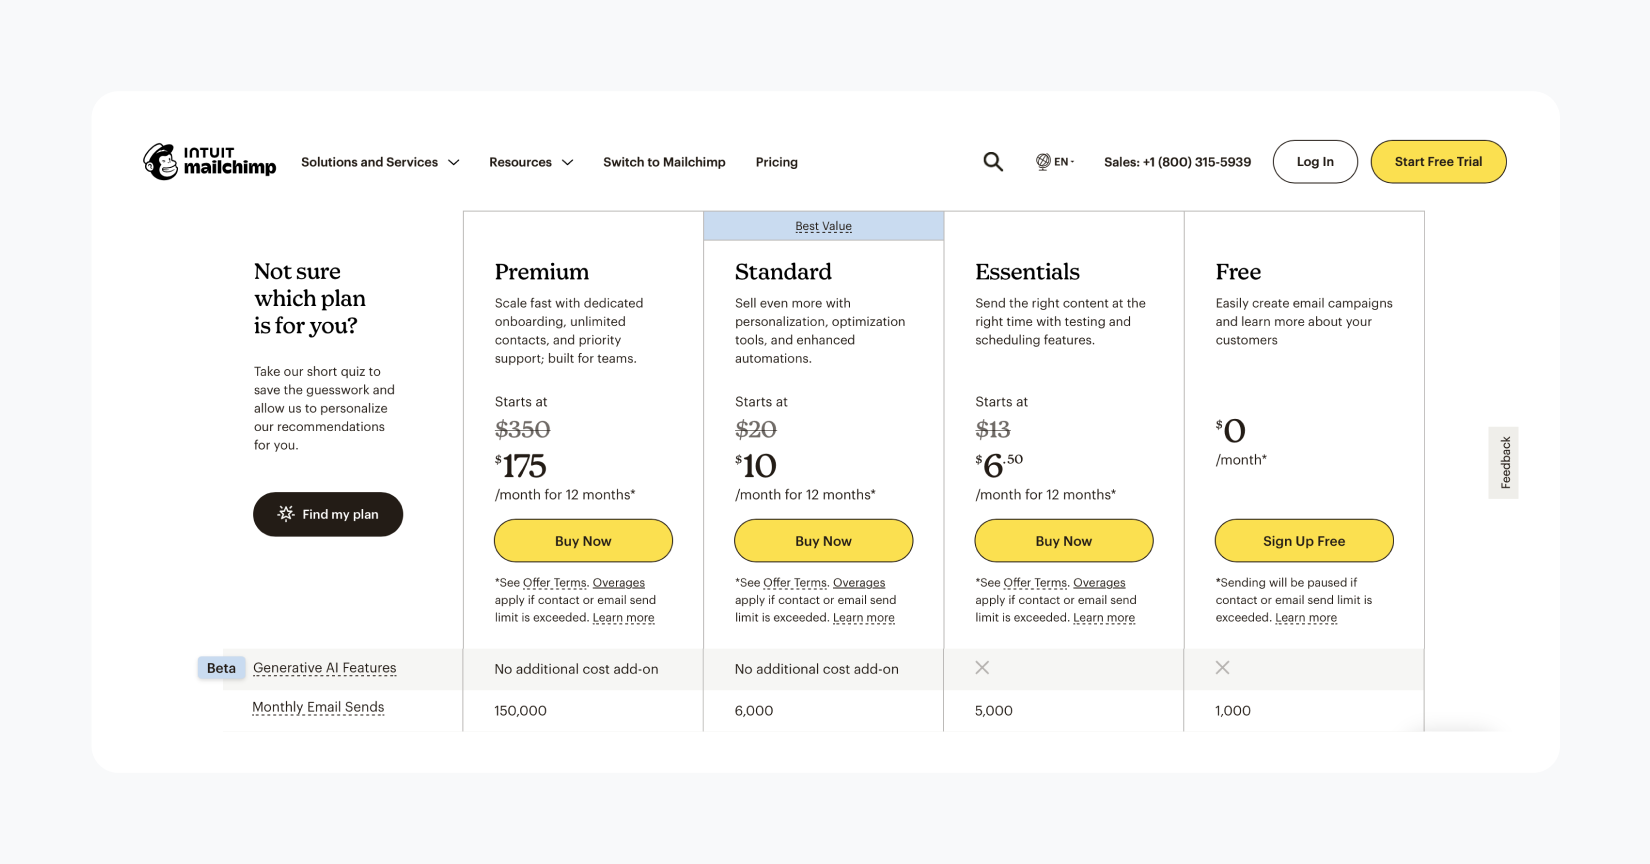Select the sun icon in Find my plan
This screenshot has height=864, width=1650.
(286, 514)
